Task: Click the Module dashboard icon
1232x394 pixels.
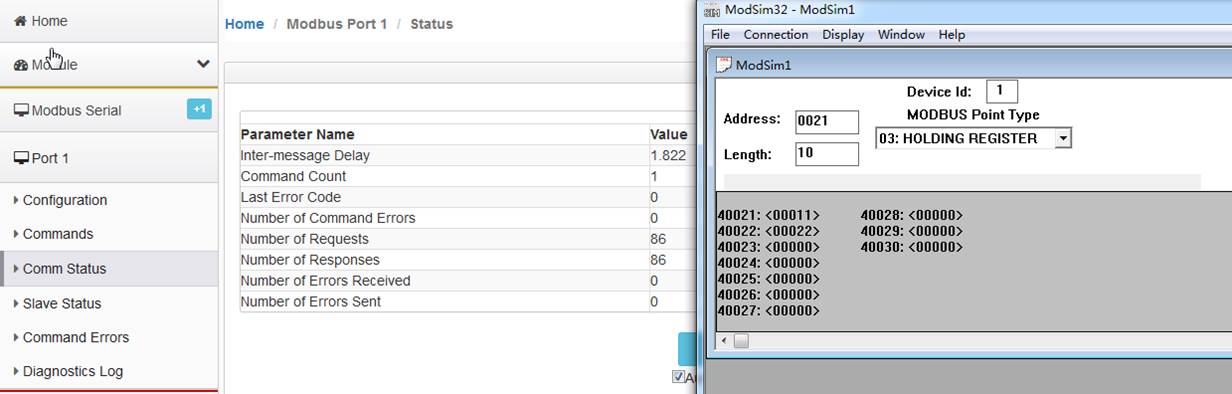Action: (x=21, y=65)
